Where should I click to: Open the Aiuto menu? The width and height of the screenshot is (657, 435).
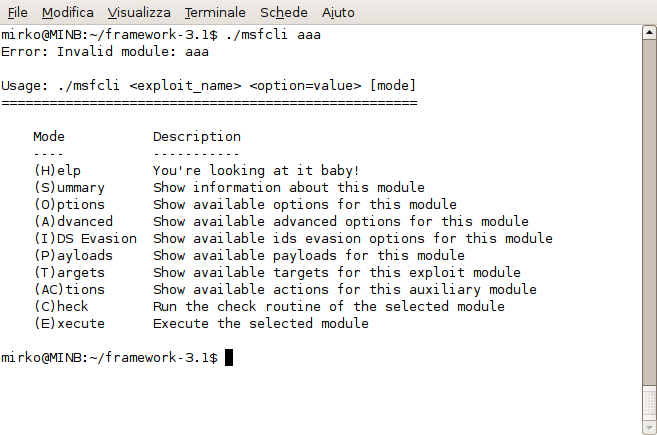coord(338,13)
